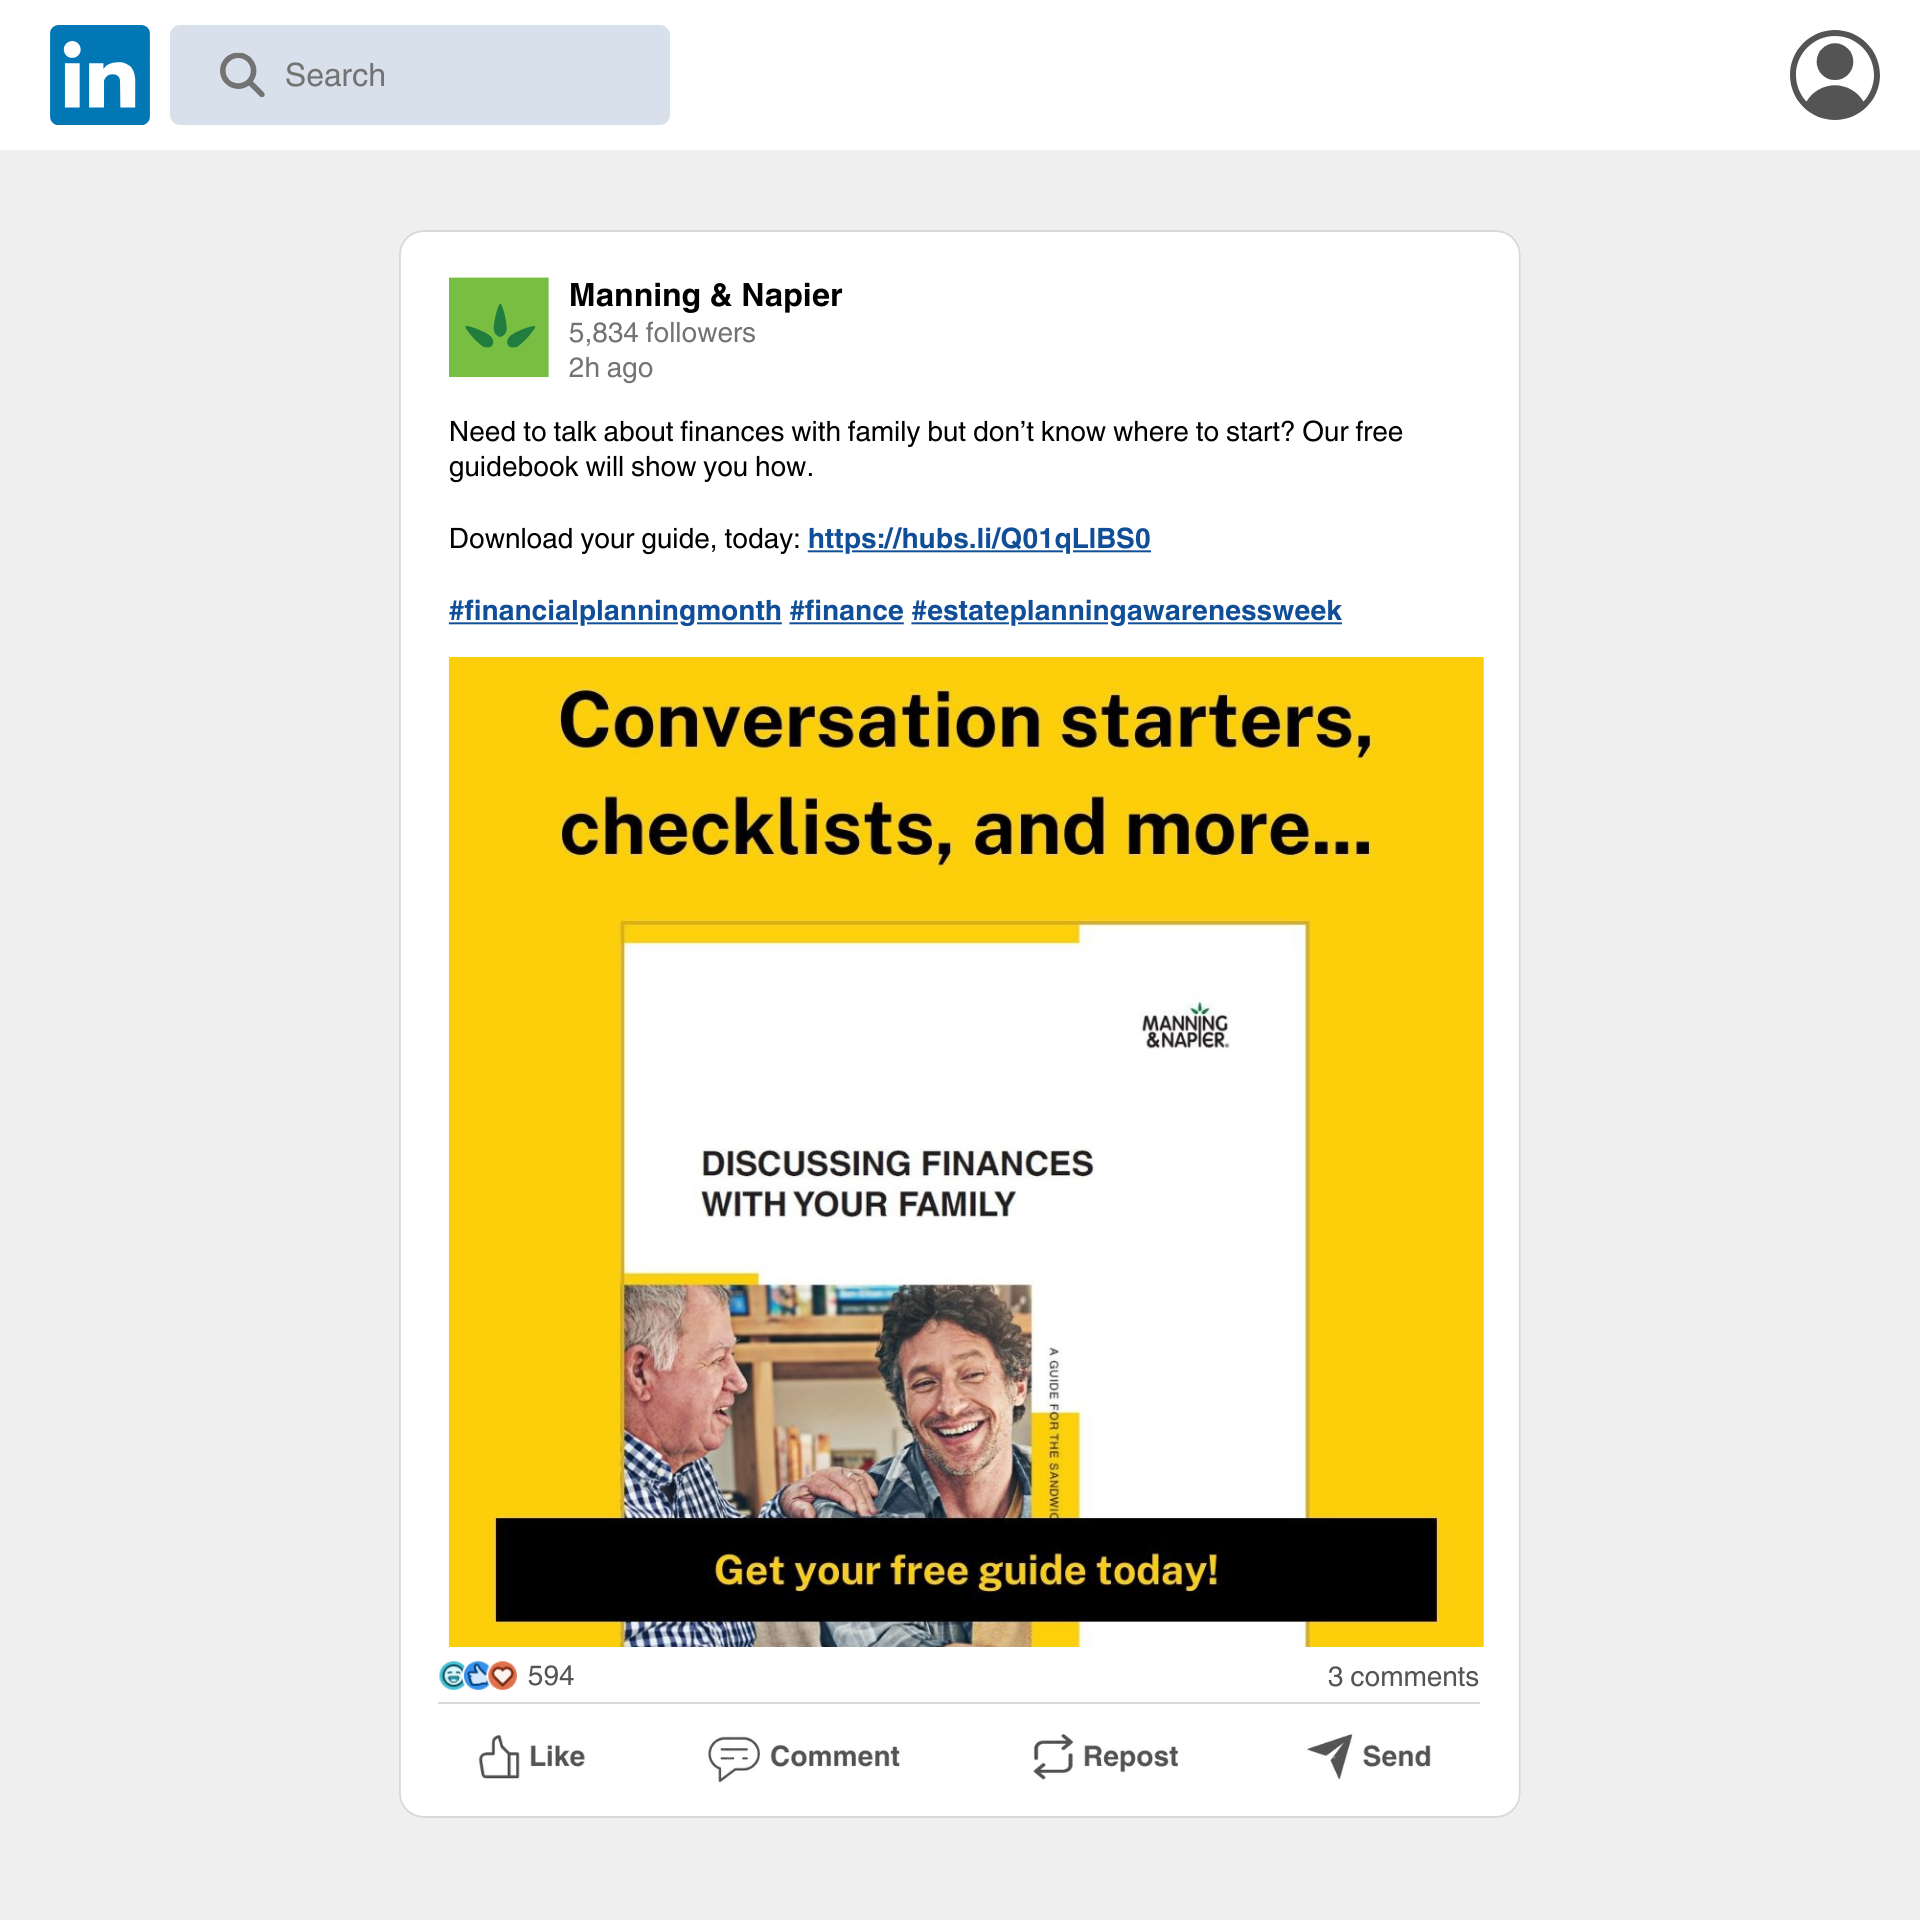Image resolution: width=1920 pixels, height=1920 pixels.
Task: Open Manning & Napier's green logo
Action: point(498,327)
